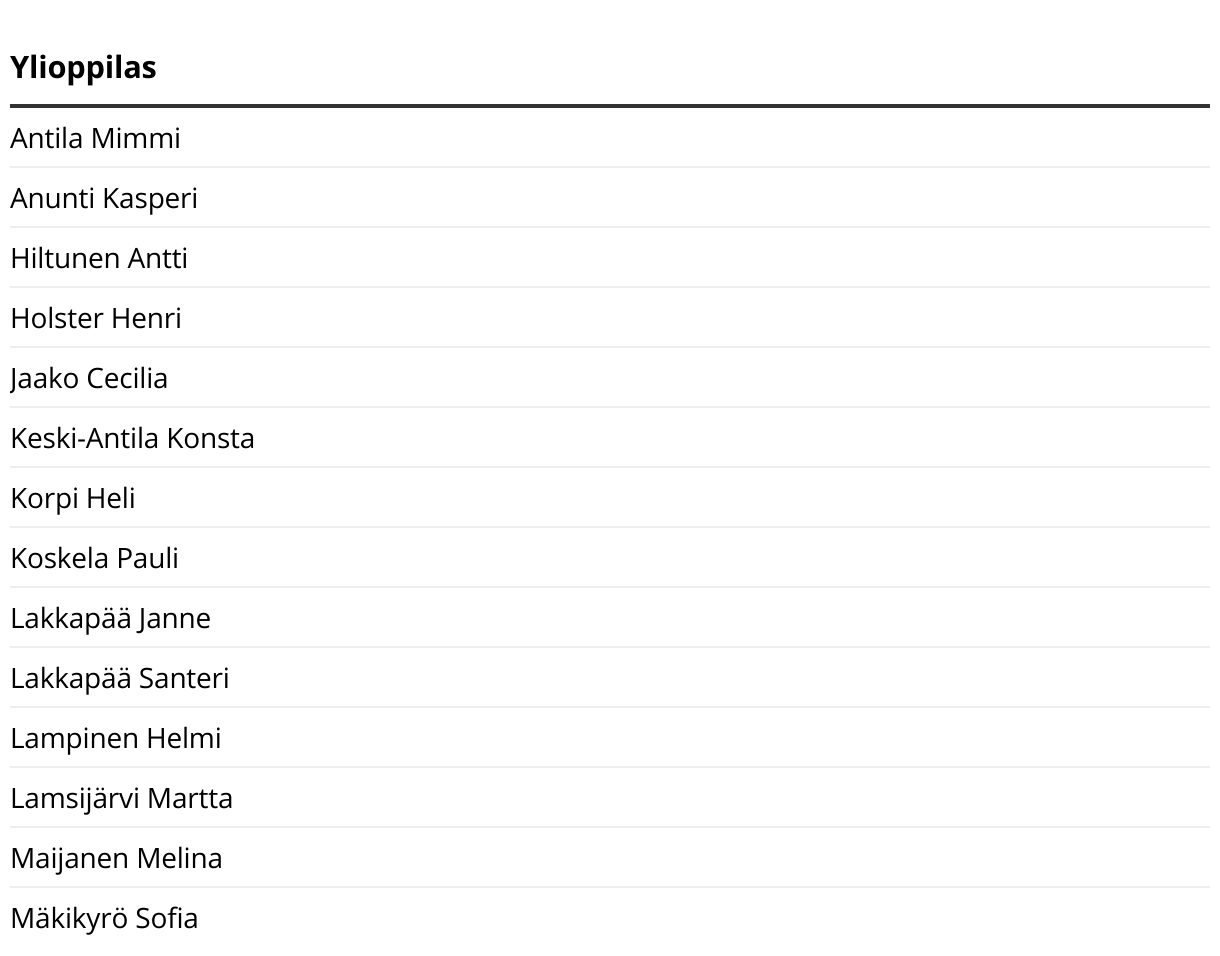The image size is (1220, 956).
Task: Click the first name Konsta
Action: (210, 438)
